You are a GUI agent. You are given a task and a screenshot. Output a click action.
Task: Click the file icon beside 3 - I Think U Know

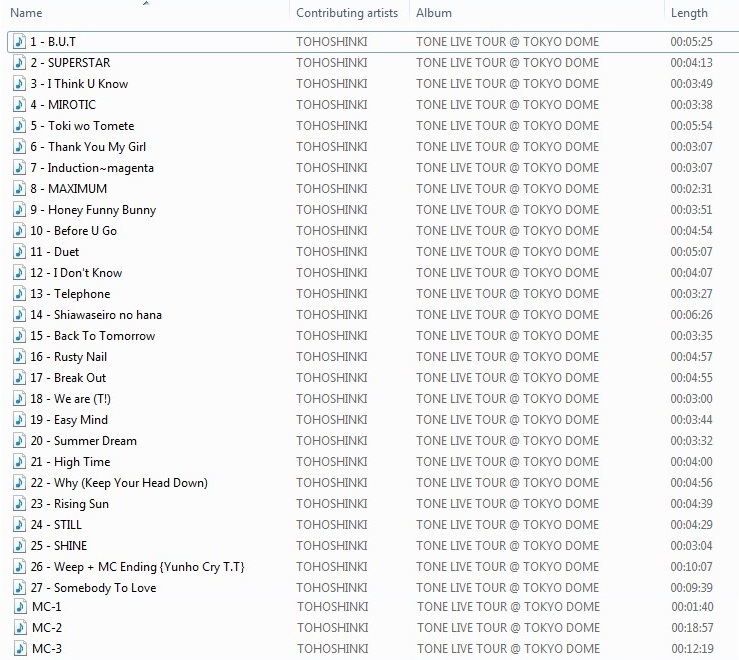(x=19, y=84)
